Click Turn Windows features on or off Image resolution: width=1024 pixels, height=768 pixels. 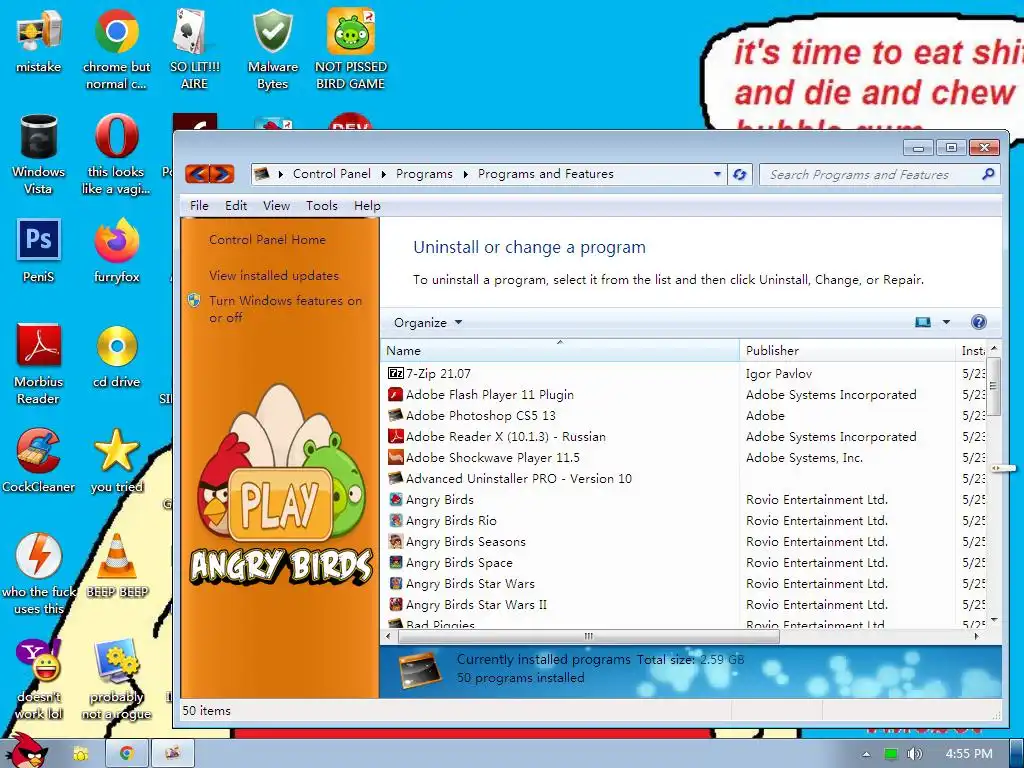pos(285,309)
